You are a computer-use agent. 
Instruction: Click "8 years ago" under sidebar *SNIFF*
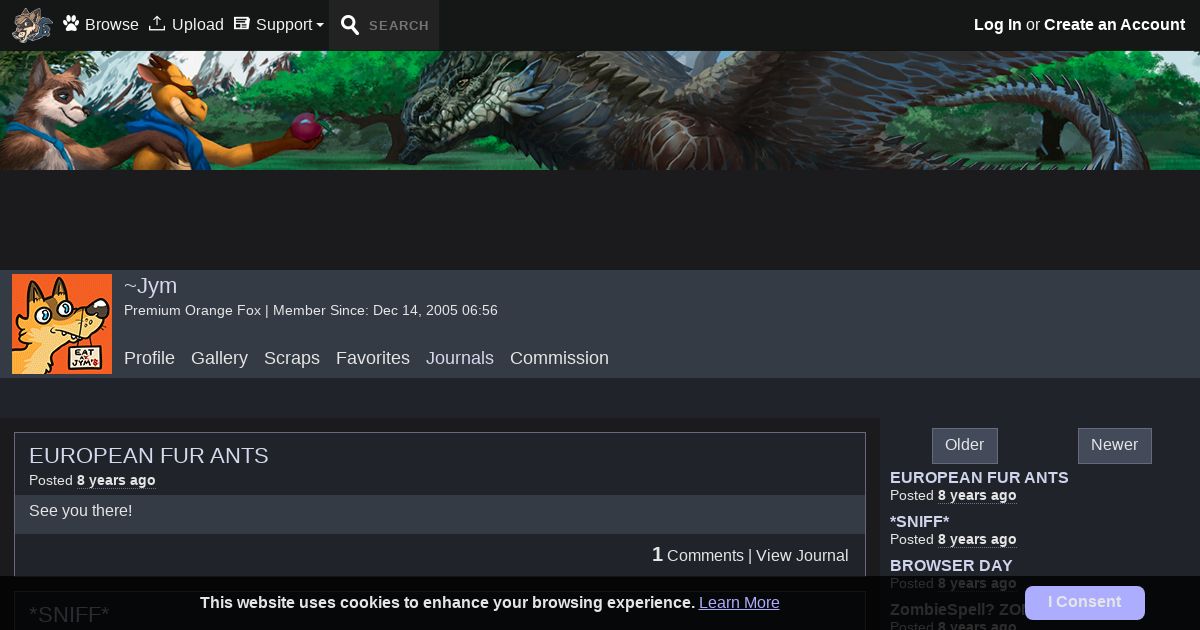[977, 539]
